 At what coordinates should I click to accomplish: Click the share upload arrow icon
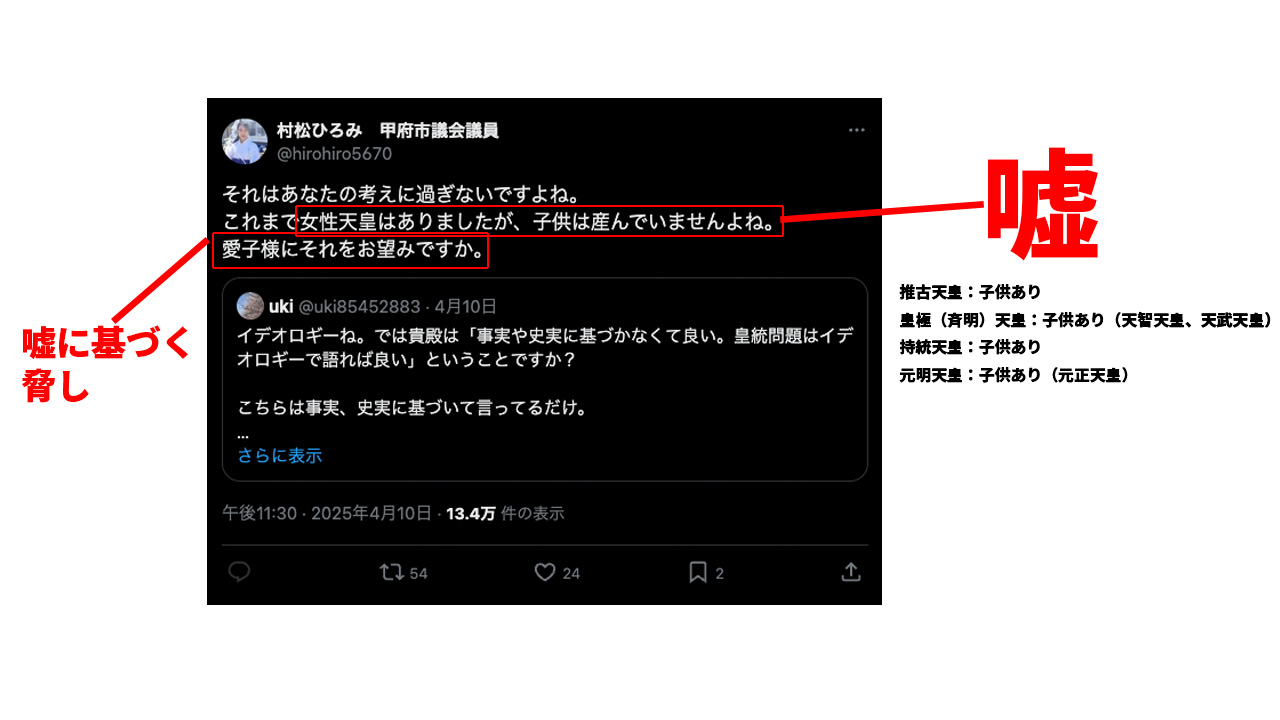(851, 572)
